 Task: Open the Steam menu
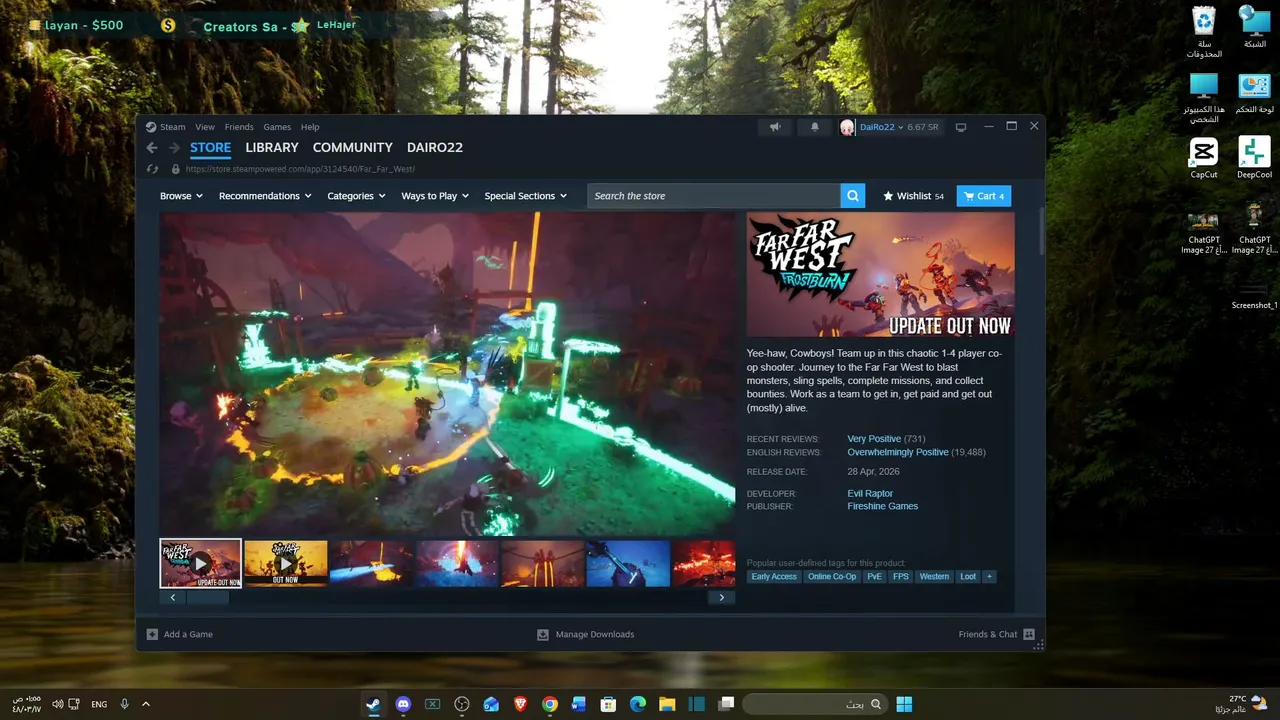pos(173,127)
